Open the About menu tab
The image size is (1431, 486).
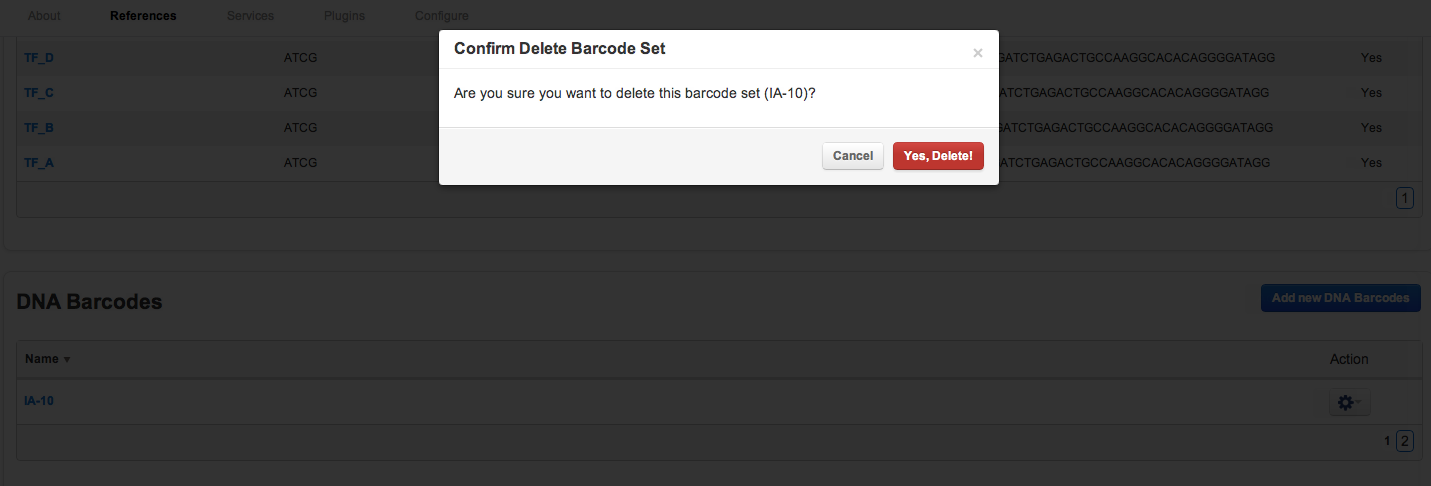[44, 16]
